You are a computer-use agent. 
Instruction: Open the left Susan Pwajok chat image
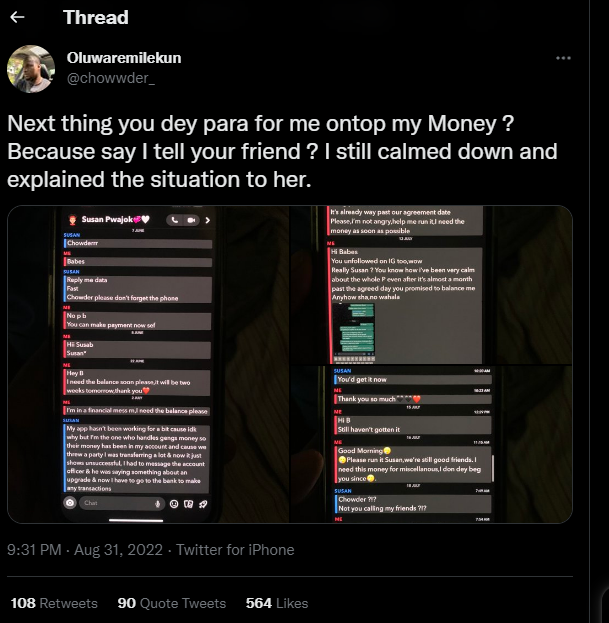coord(148,364)
